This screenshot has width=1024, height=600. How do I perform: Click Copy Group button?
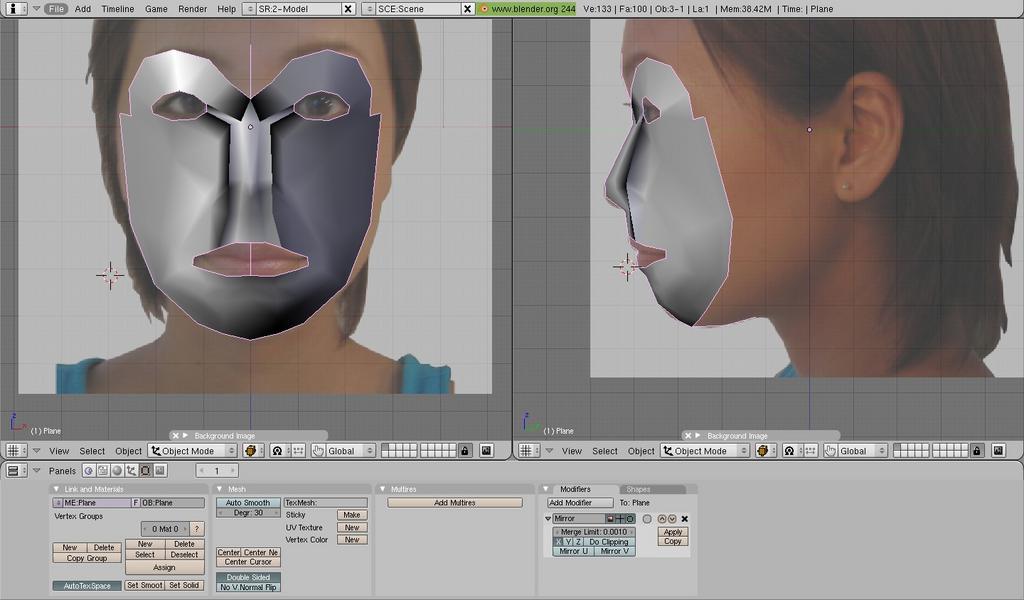click(x=87, y=558)
